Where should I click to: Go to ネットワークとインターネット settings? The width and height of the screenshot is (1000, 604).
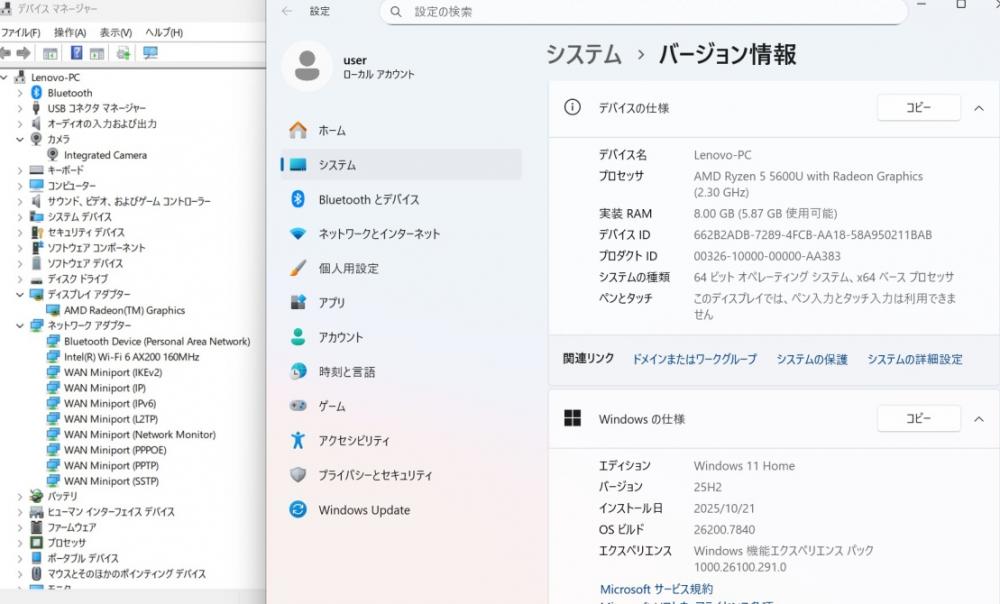379,234
